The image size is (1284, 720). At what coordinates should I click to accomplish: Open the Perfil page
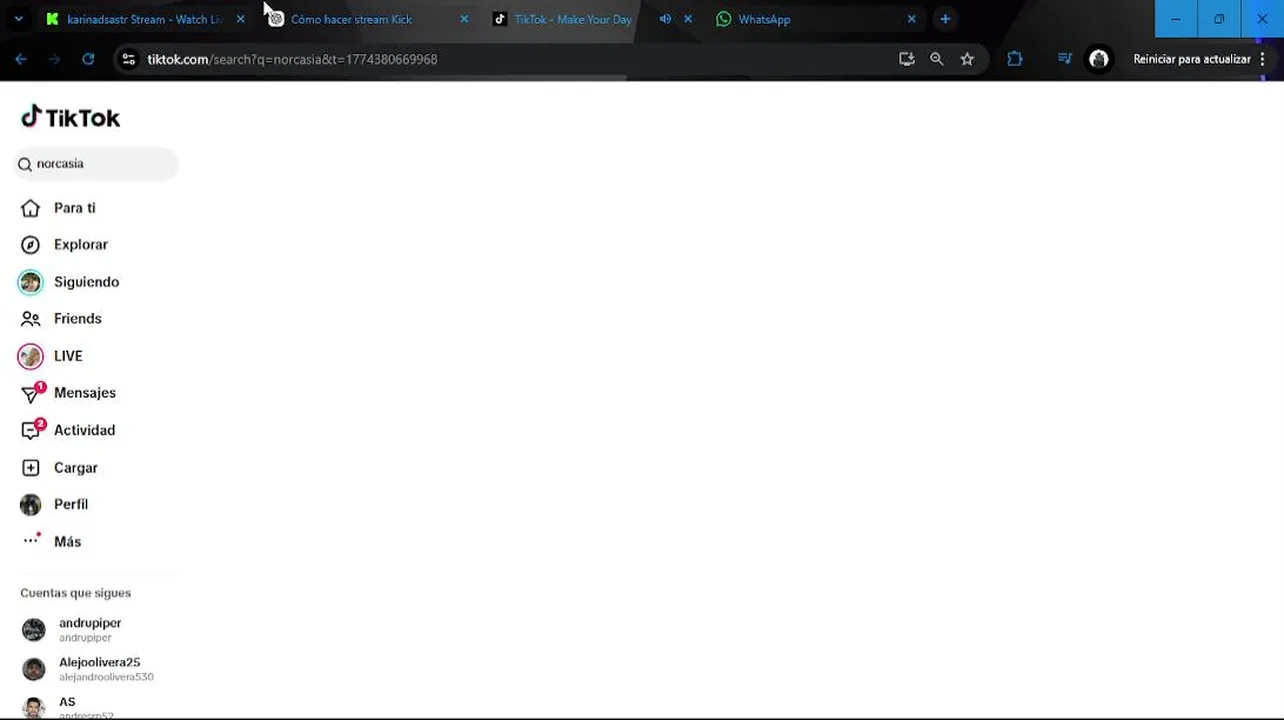71,504
